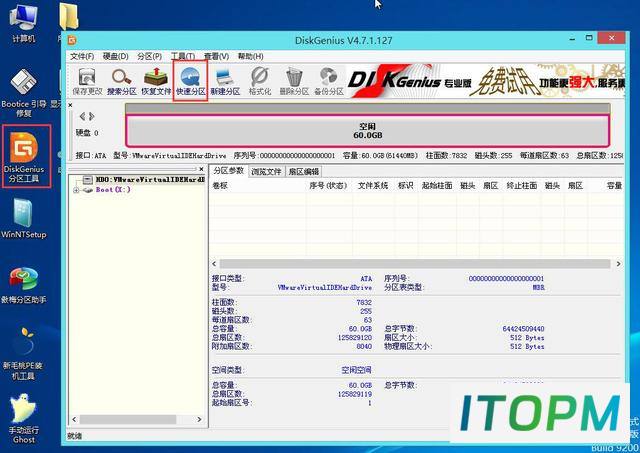Click the 空闲空间 space type value

pos(356,370)
